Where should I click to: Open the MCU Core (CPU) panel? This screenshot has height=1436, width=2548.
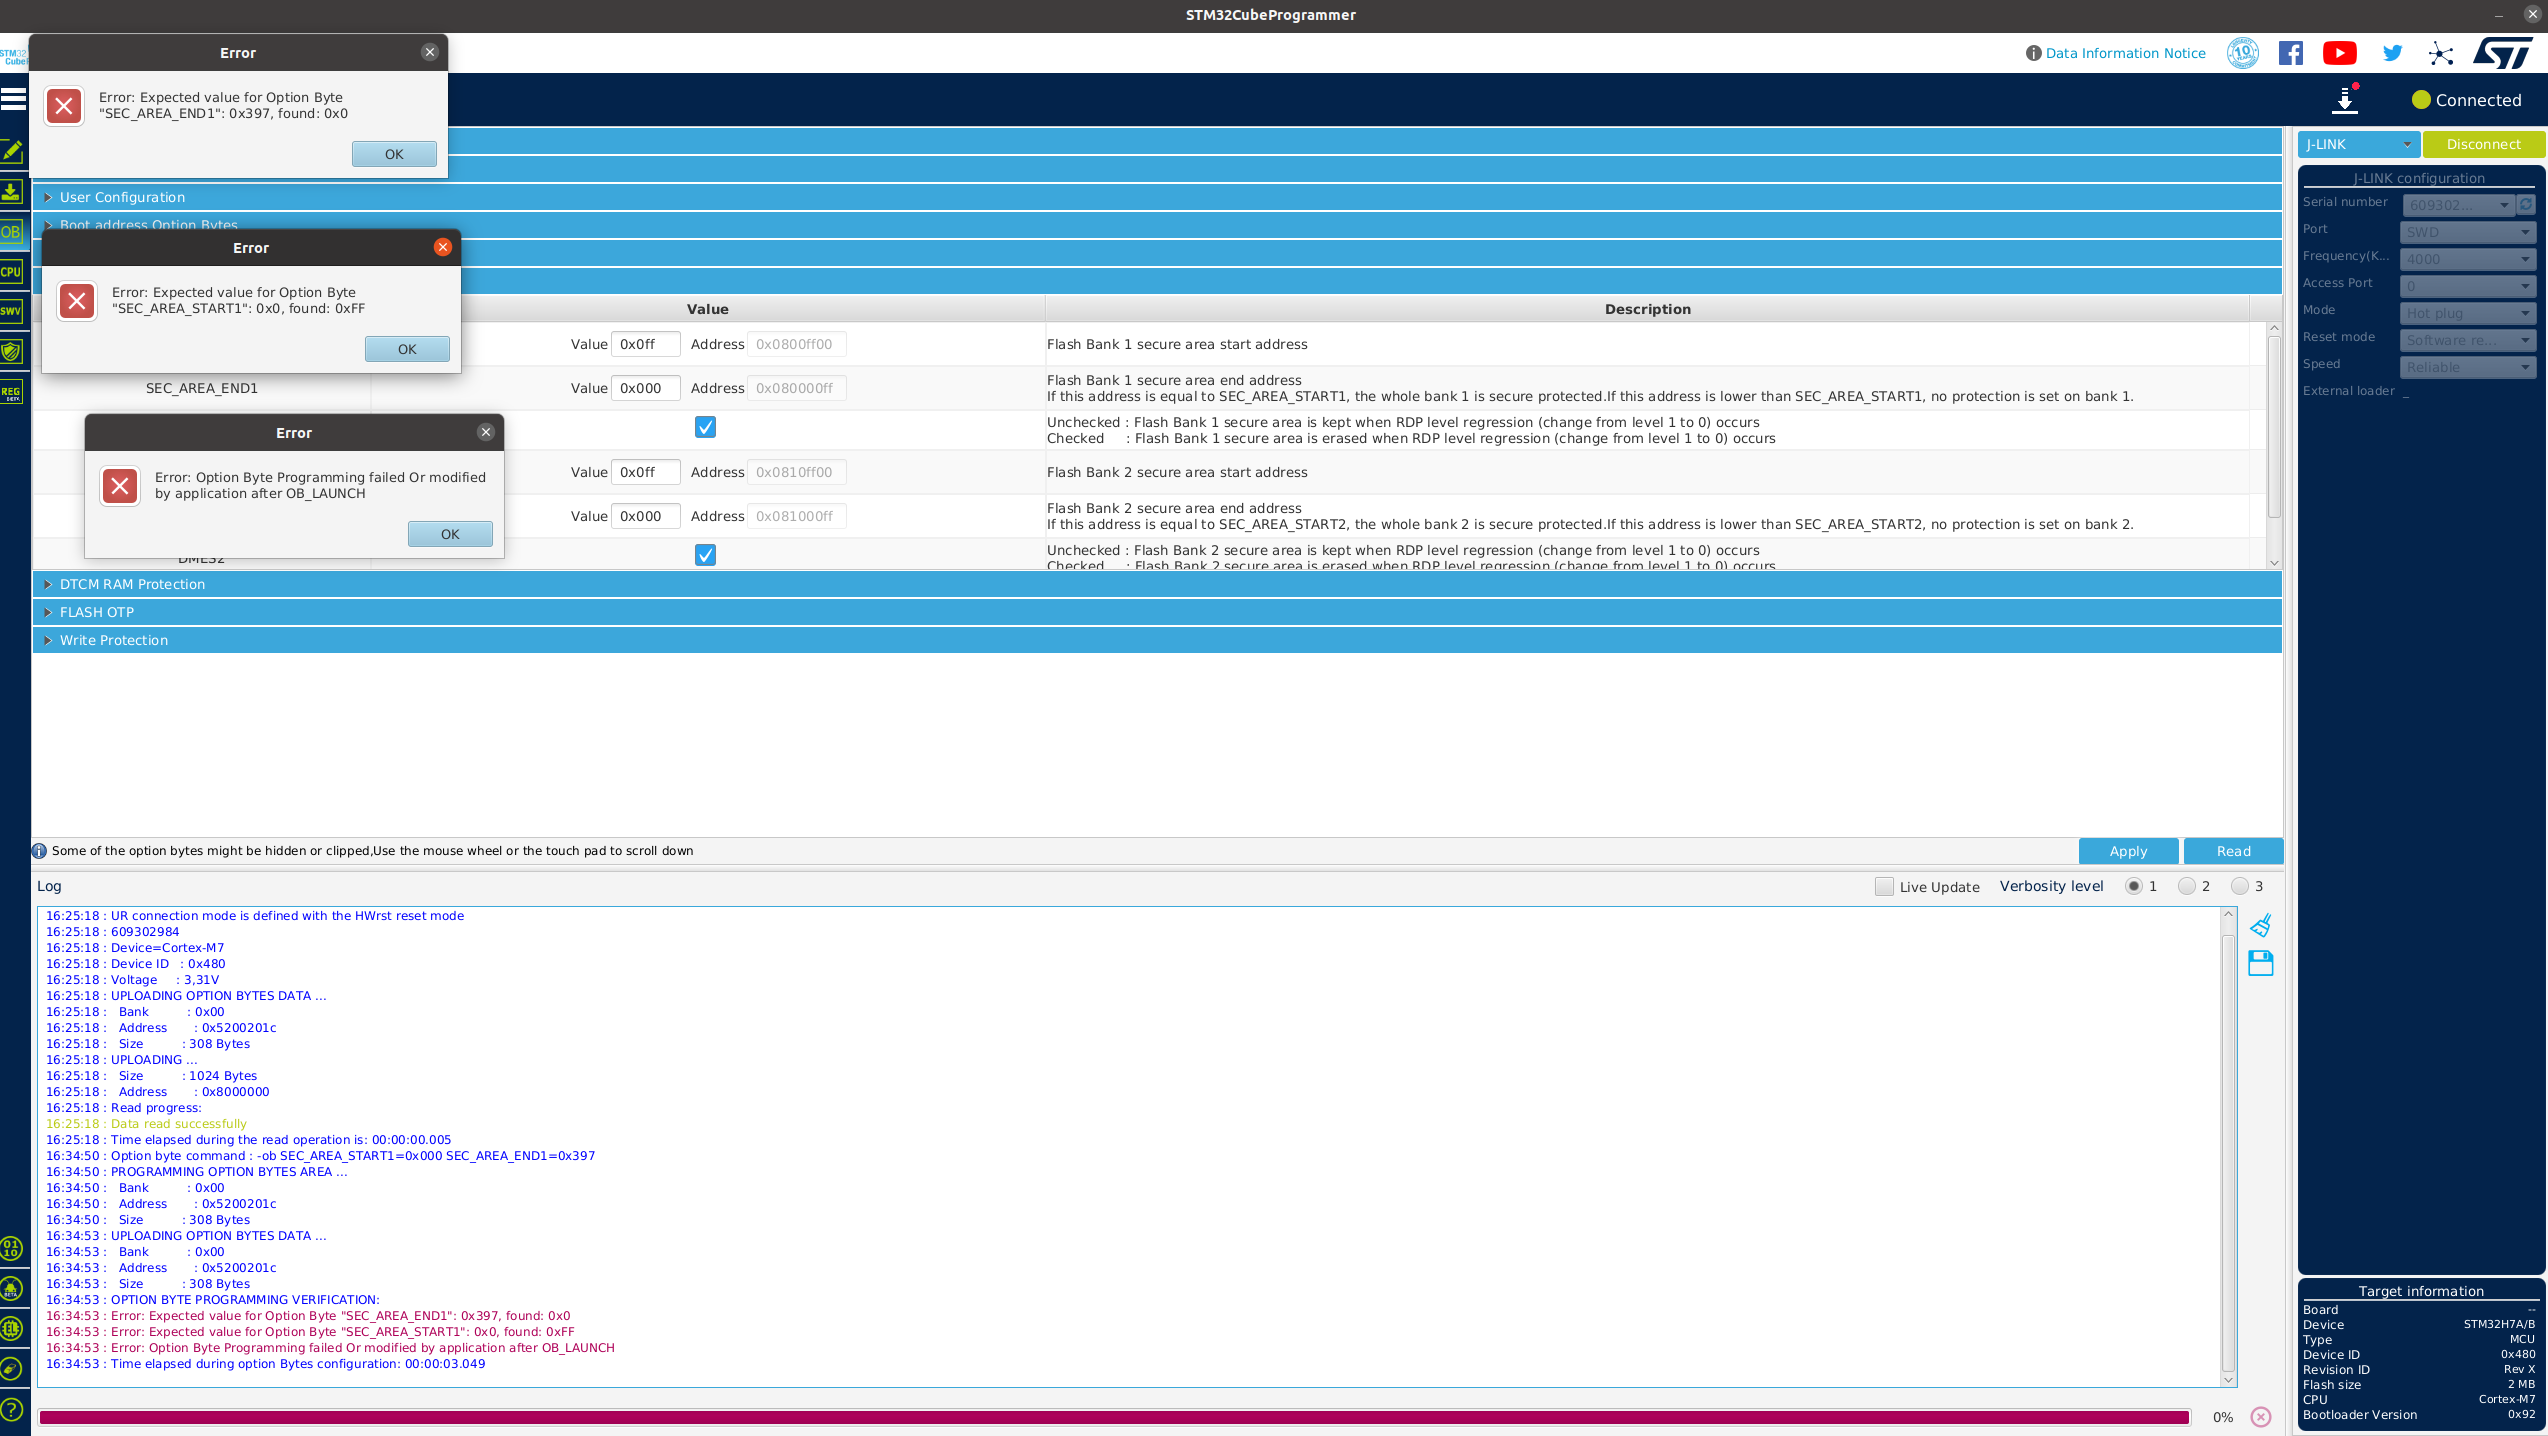pyautogui.click(x=11, y=271)
